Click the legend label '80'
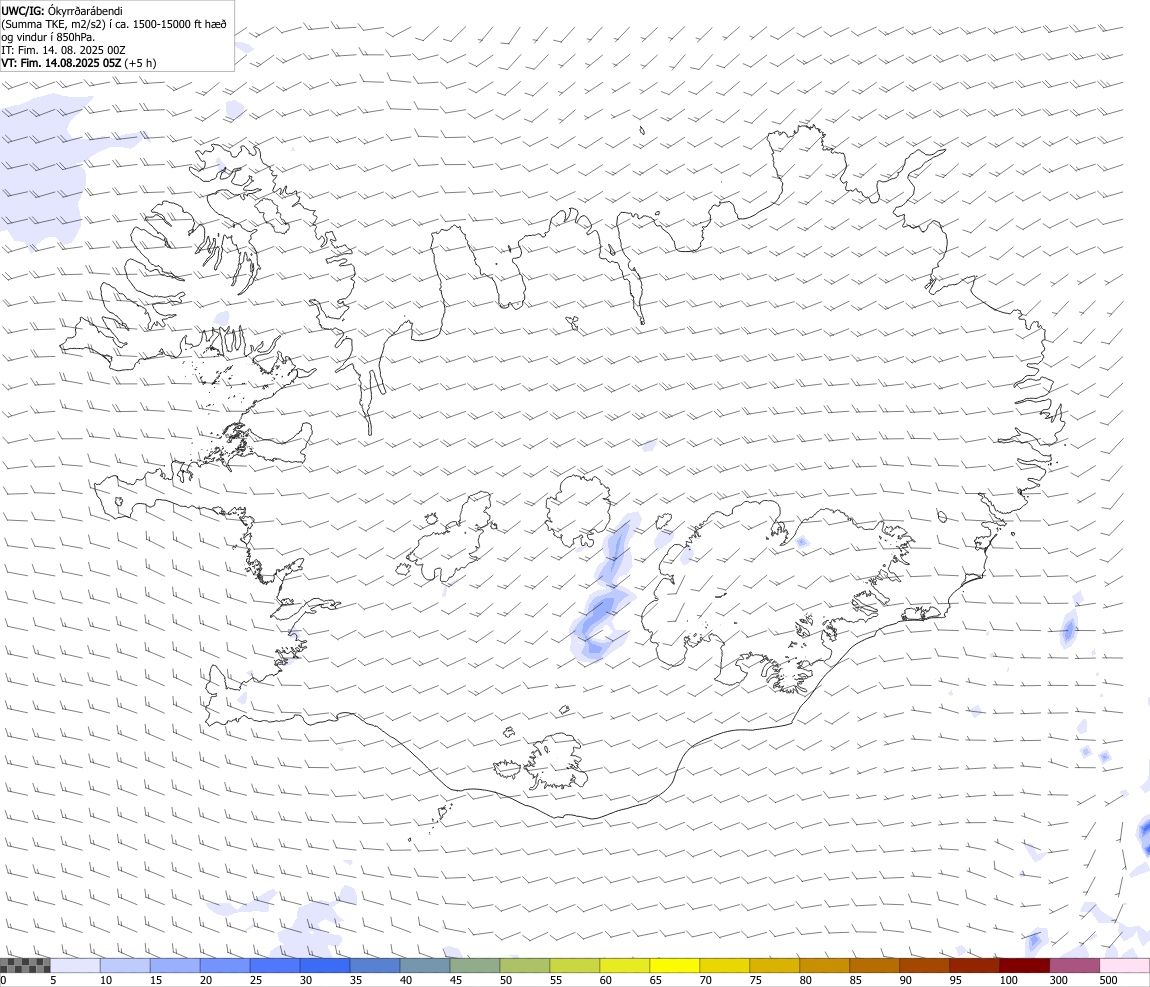 806,980
